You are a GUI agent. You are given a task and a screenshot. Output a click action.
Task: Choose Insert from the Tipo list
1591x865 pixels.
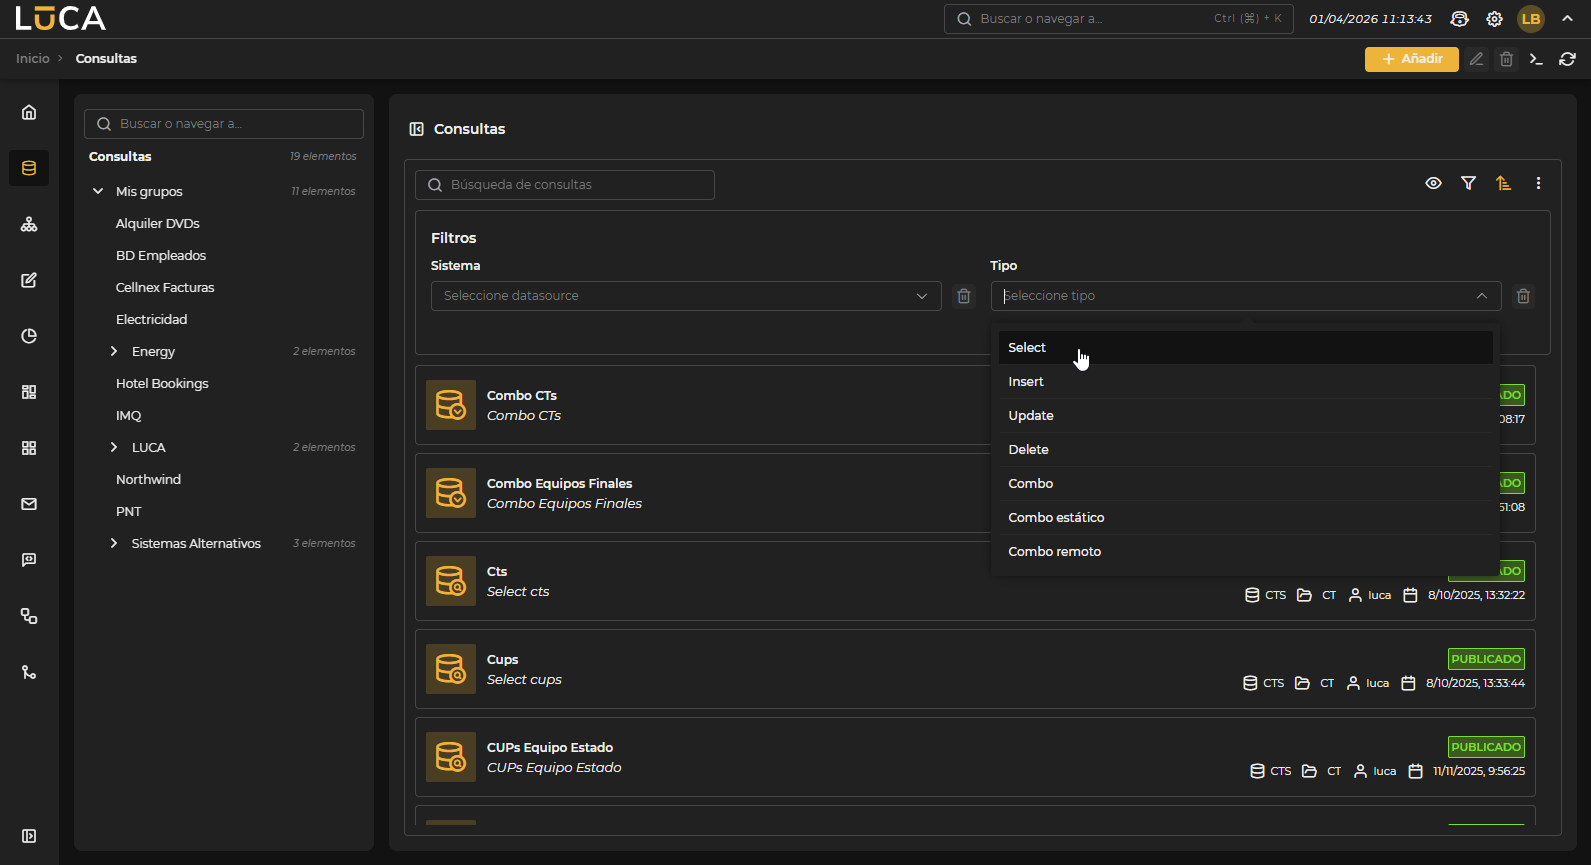(x=1245, y=382)
